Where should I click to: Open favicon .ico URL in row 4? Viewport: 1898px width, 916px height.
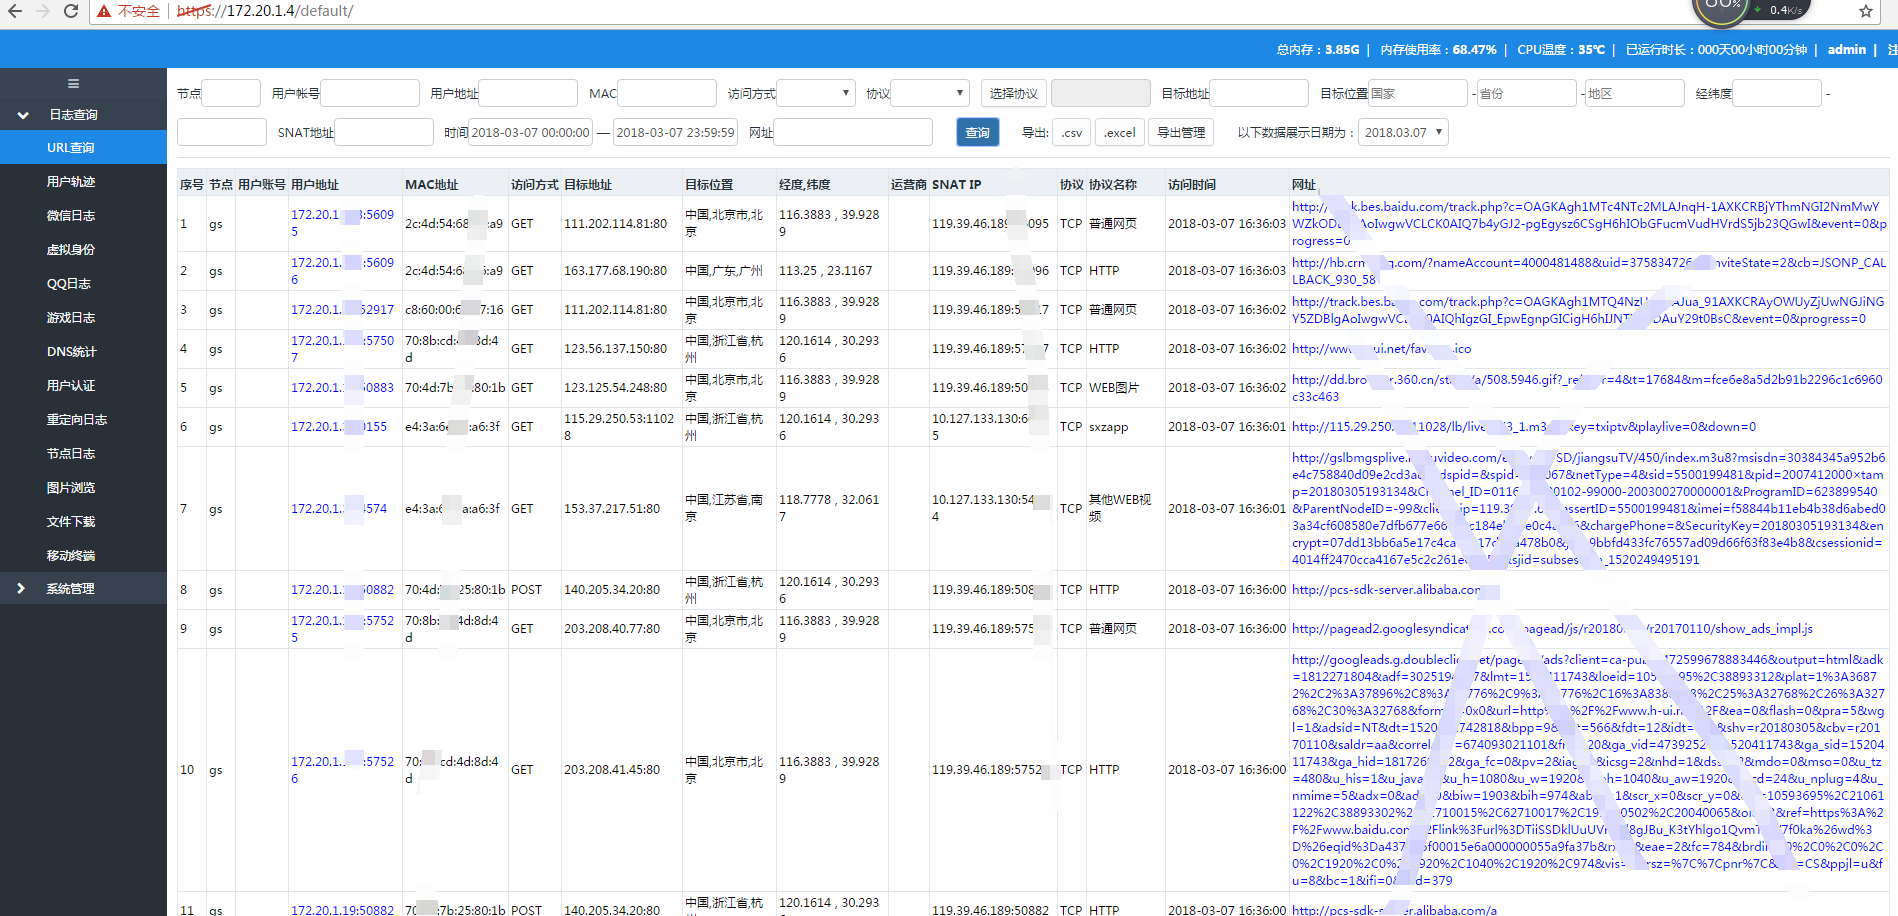(1381, 349)
